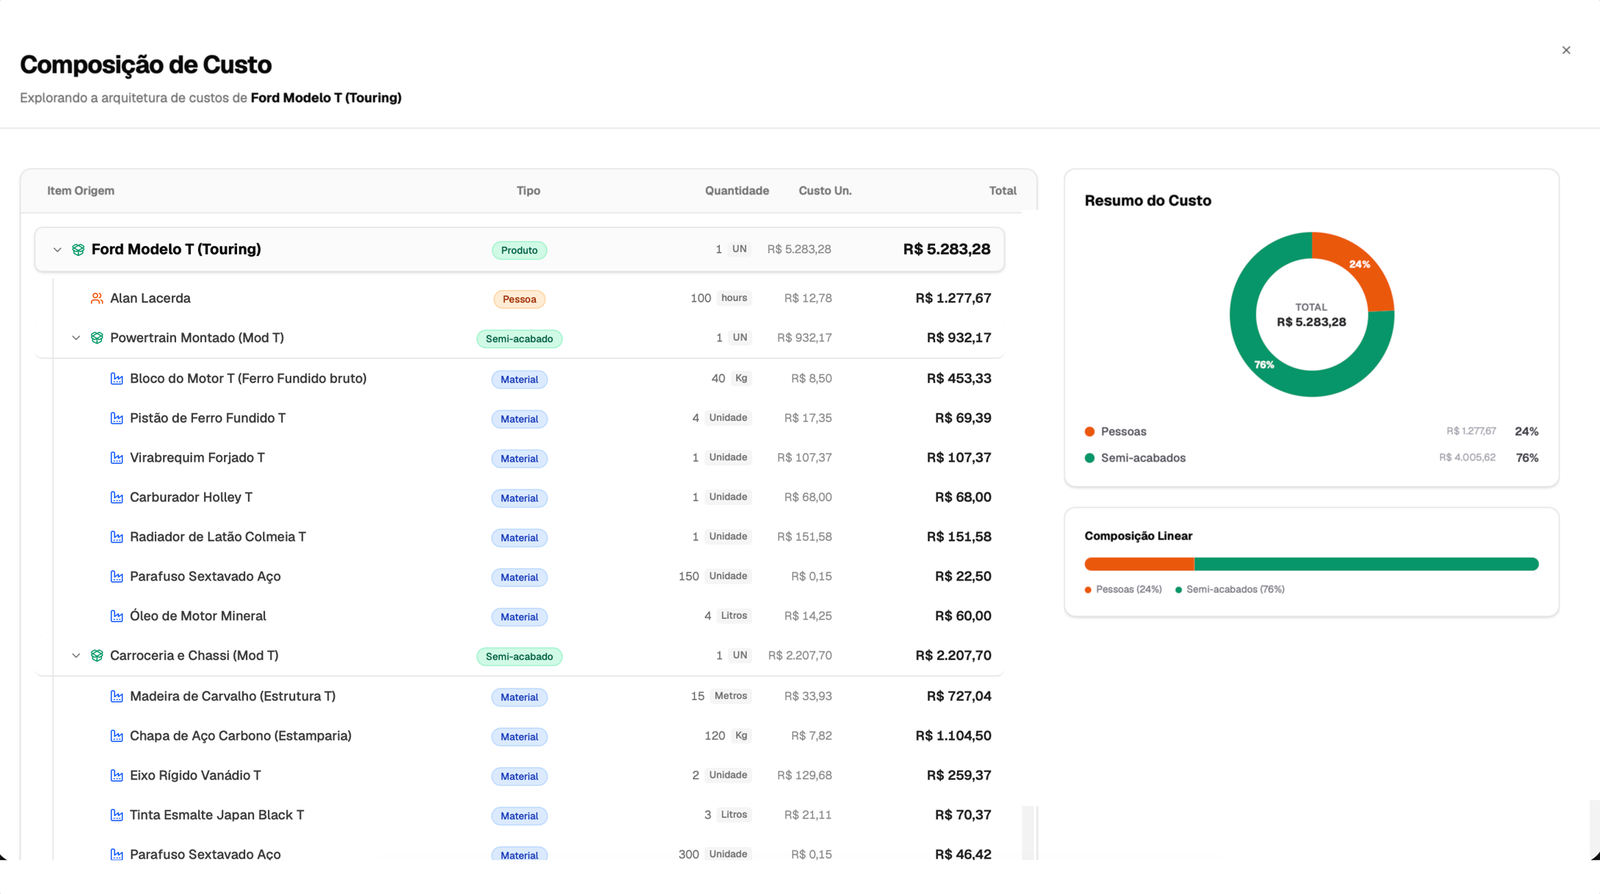Click the Material badge for Bloco do Motor T
1600x894 pixels.
click(519, 379)
